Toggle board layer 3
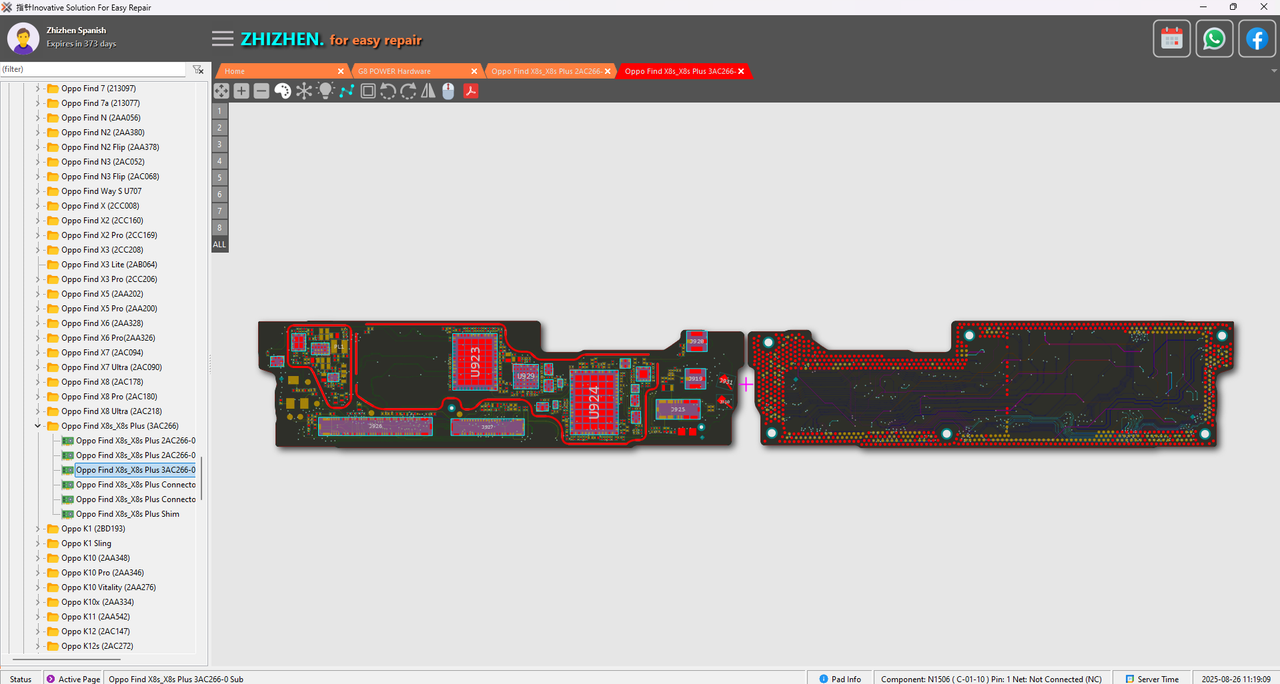Viewport: 1280px width, 684px height. point(220,144)
